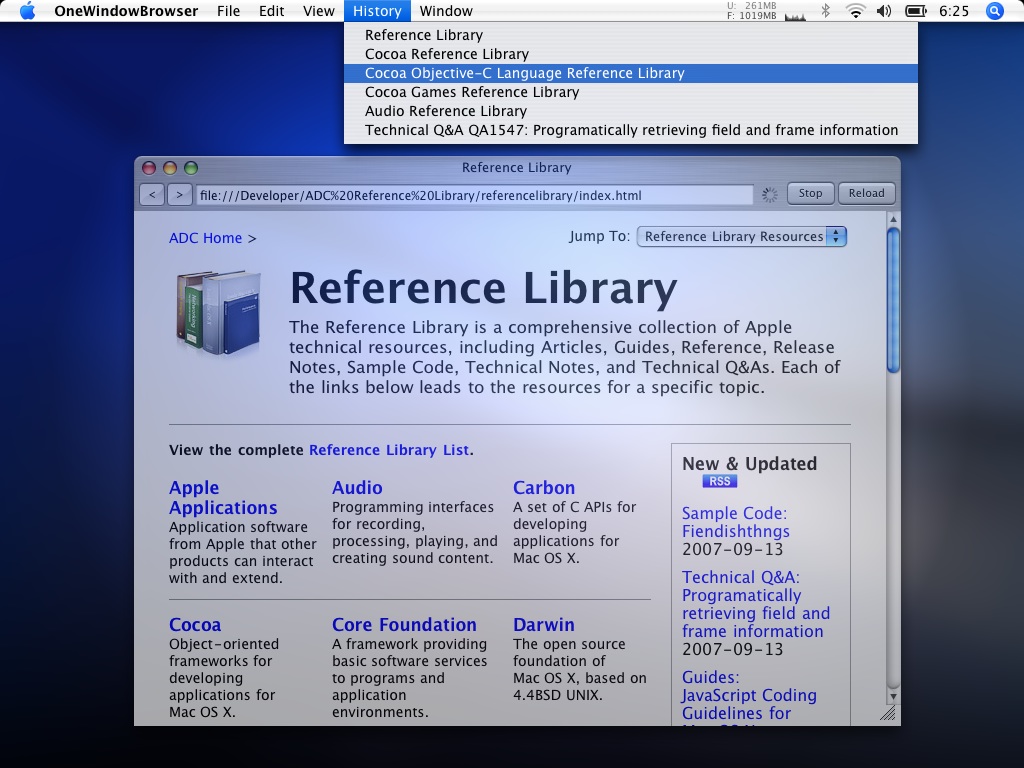
Task: Go back with the < button
Action: (x=152, y=195)
